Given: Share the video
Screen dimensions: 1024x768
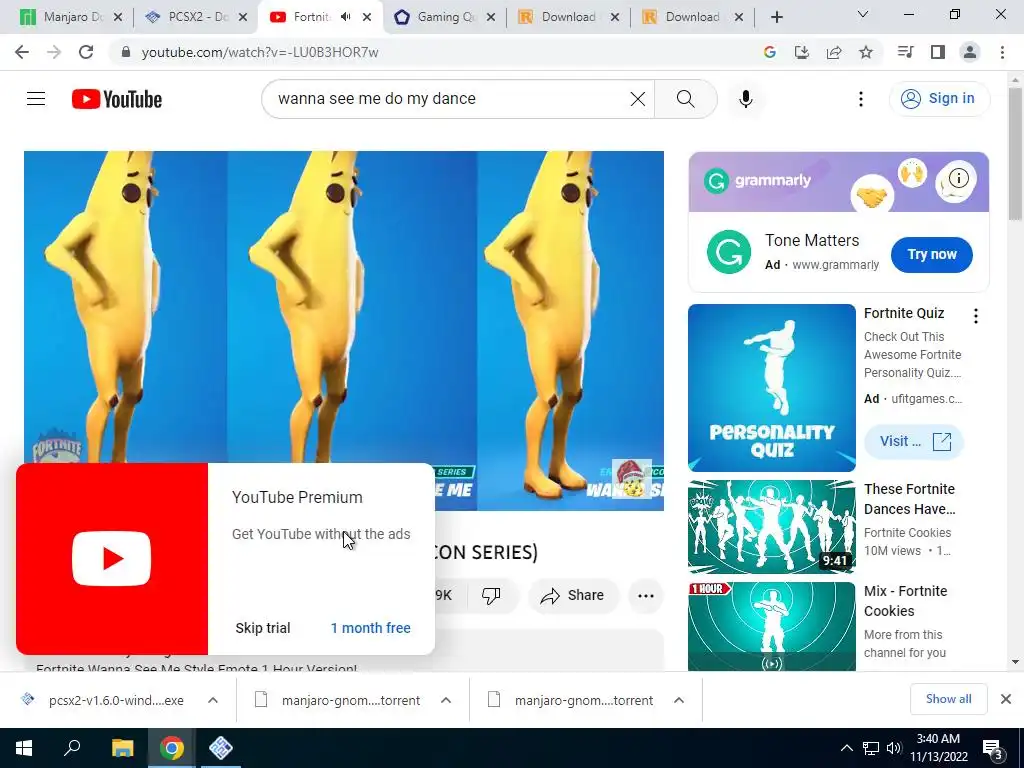Looking at the screenshot, I should pyautogui.click(x=572, y=596).
